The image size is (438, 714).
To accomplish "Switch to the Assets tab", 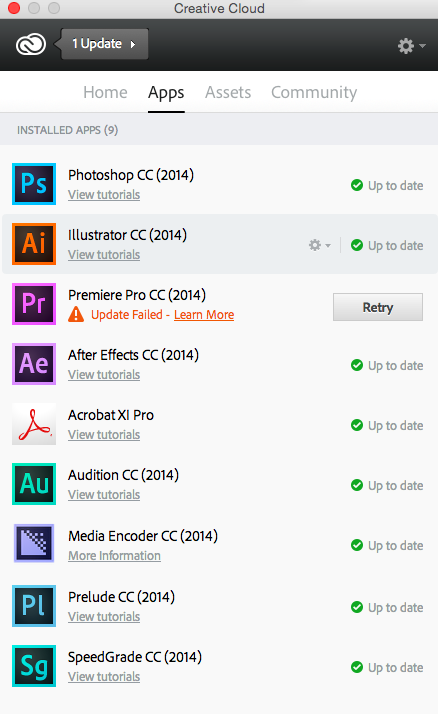I will coord(228,92).
